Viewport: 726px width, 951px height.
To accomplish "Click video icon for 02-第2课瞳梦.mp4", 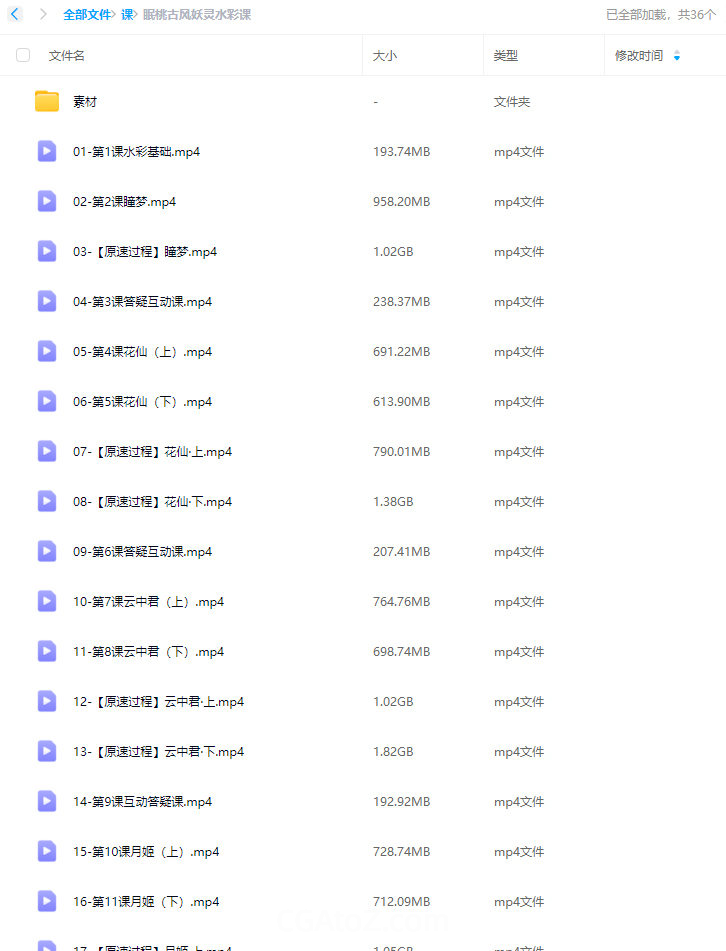I will click(47, 201).
